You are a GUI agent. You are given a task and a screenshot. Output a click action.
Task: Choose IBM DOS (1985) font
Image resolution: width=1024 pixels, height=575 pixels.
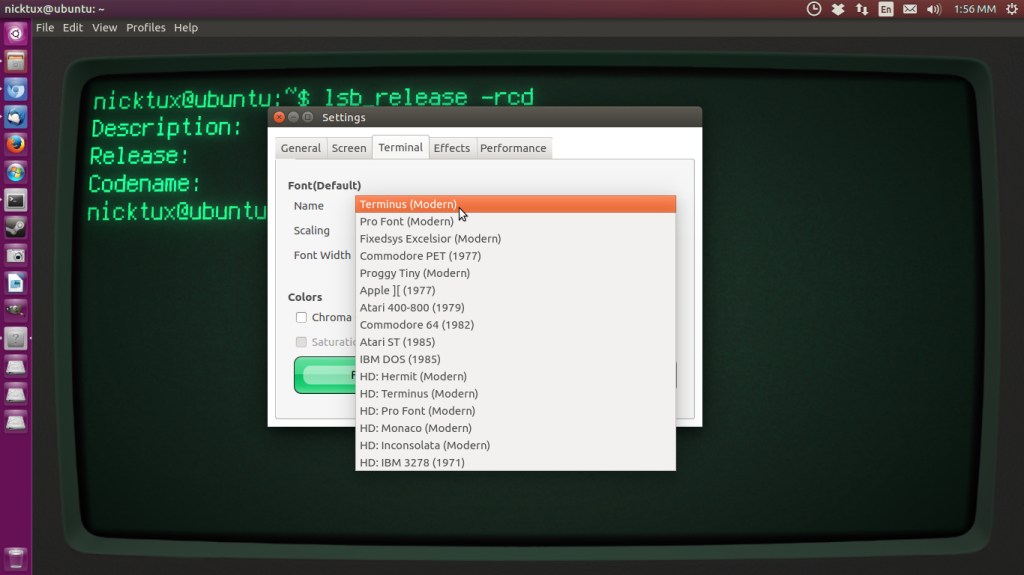pos(515,359)
